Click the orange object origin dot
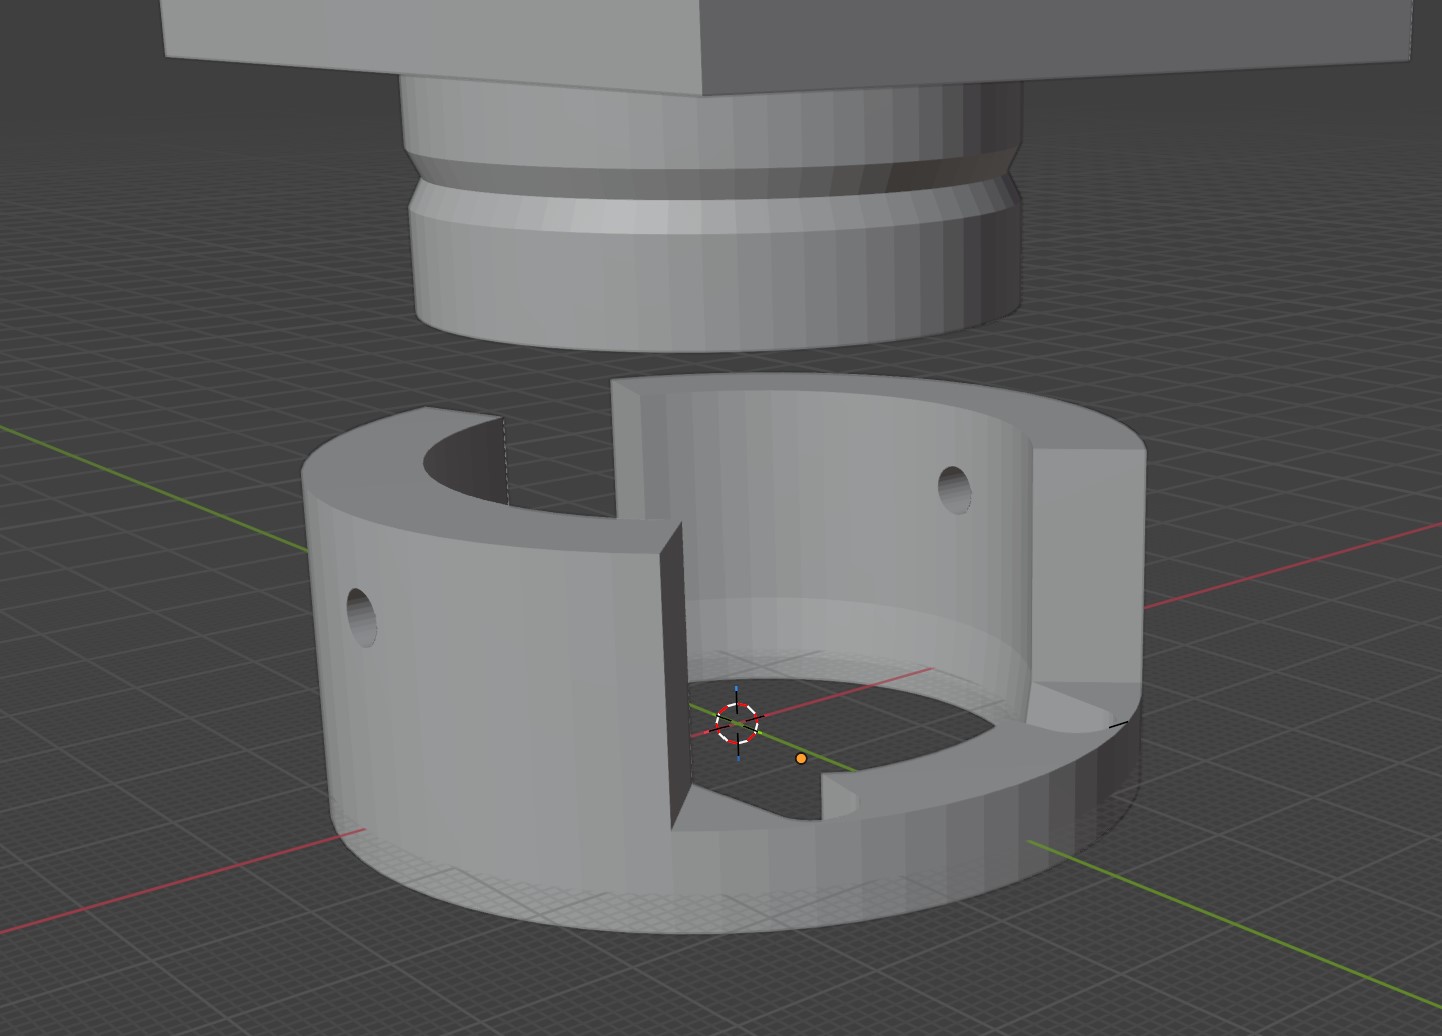1442x1036 pixels. pyautogui.click(x=800, y=759)
